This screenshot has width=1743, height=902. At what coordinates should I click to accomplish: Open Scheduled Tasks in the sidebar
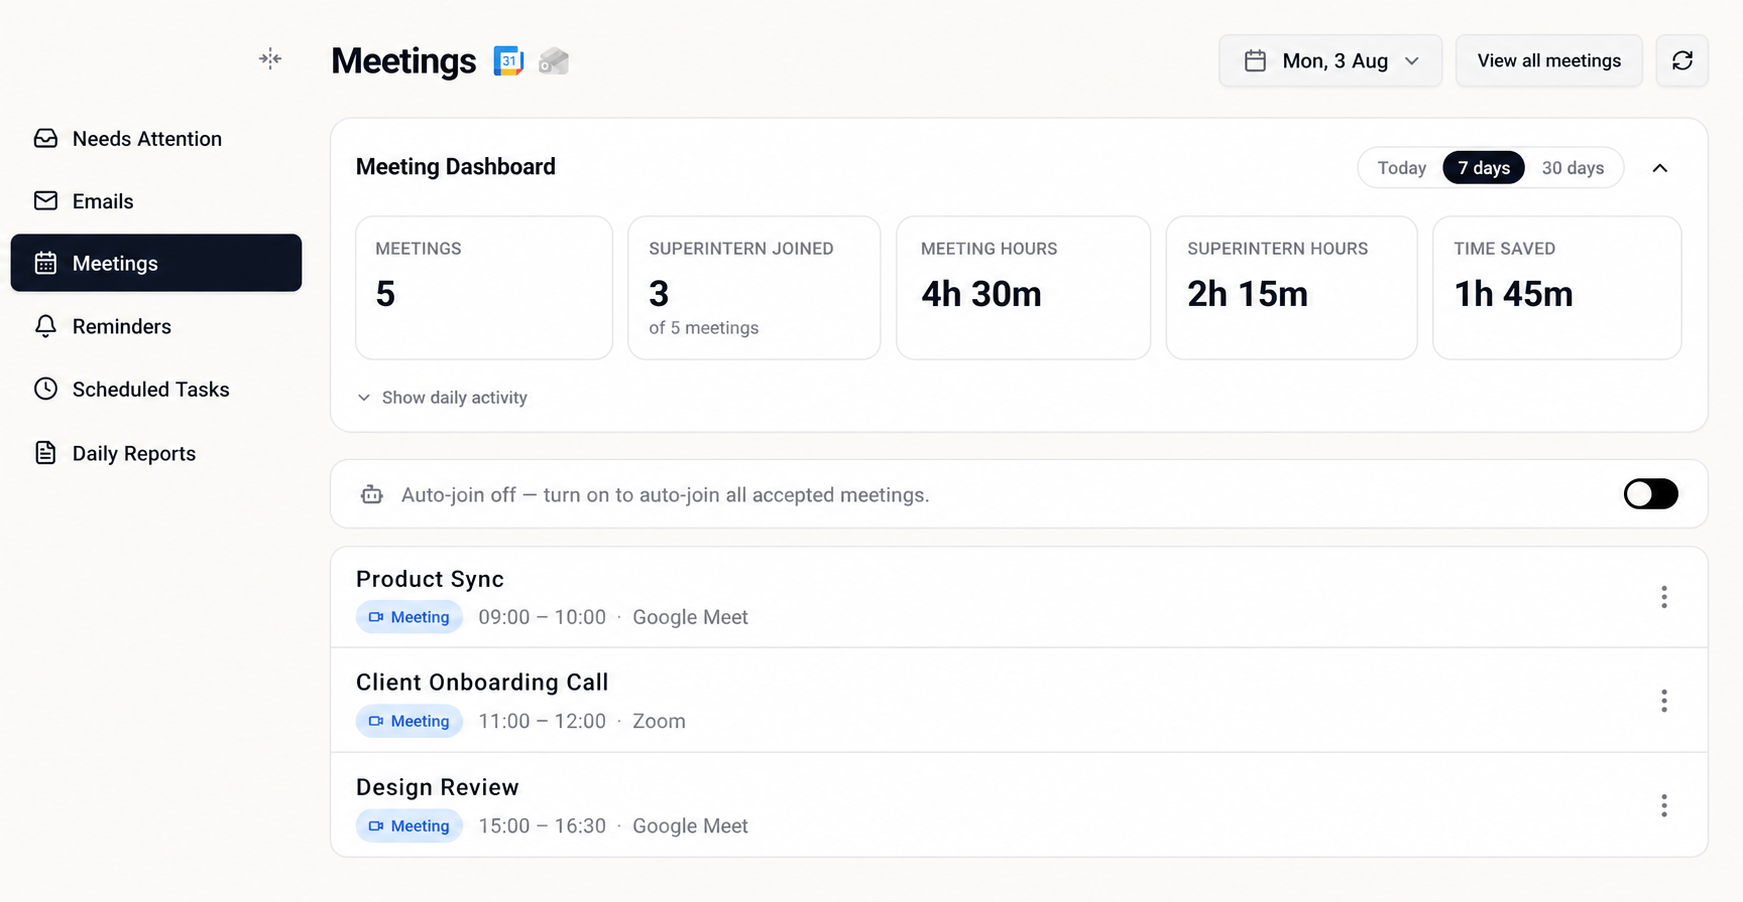pos(156,389)
